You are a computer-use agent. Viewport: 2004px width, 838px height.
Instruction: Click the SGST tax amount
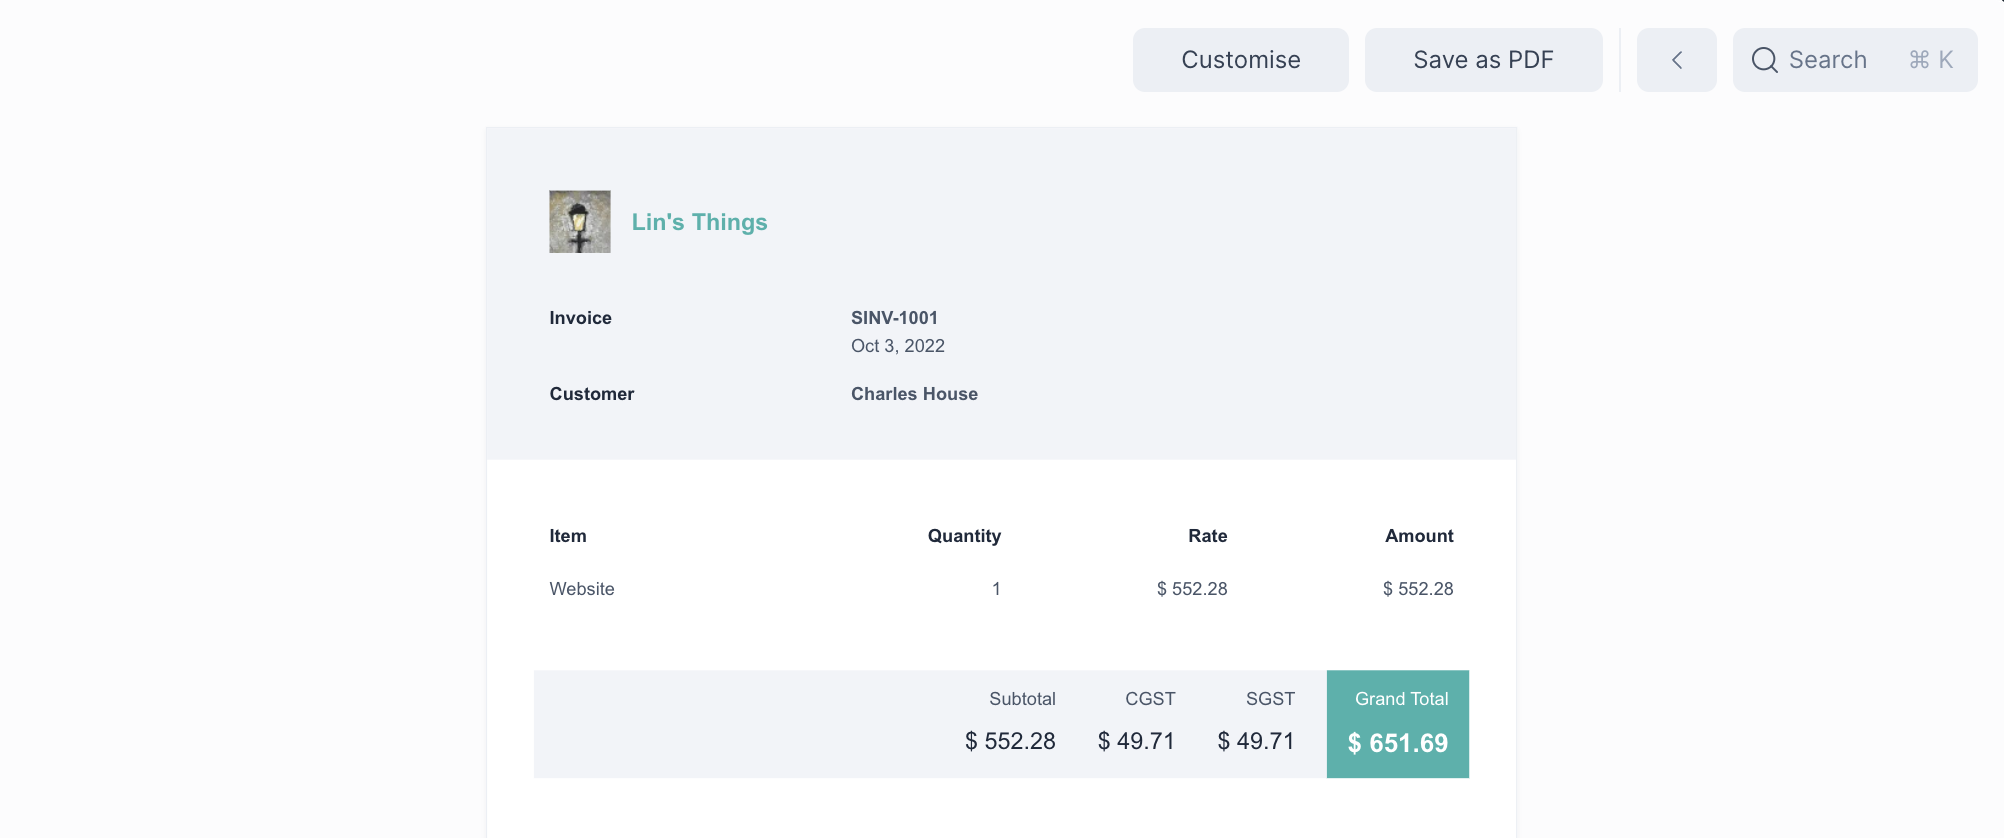[1256, 741]
